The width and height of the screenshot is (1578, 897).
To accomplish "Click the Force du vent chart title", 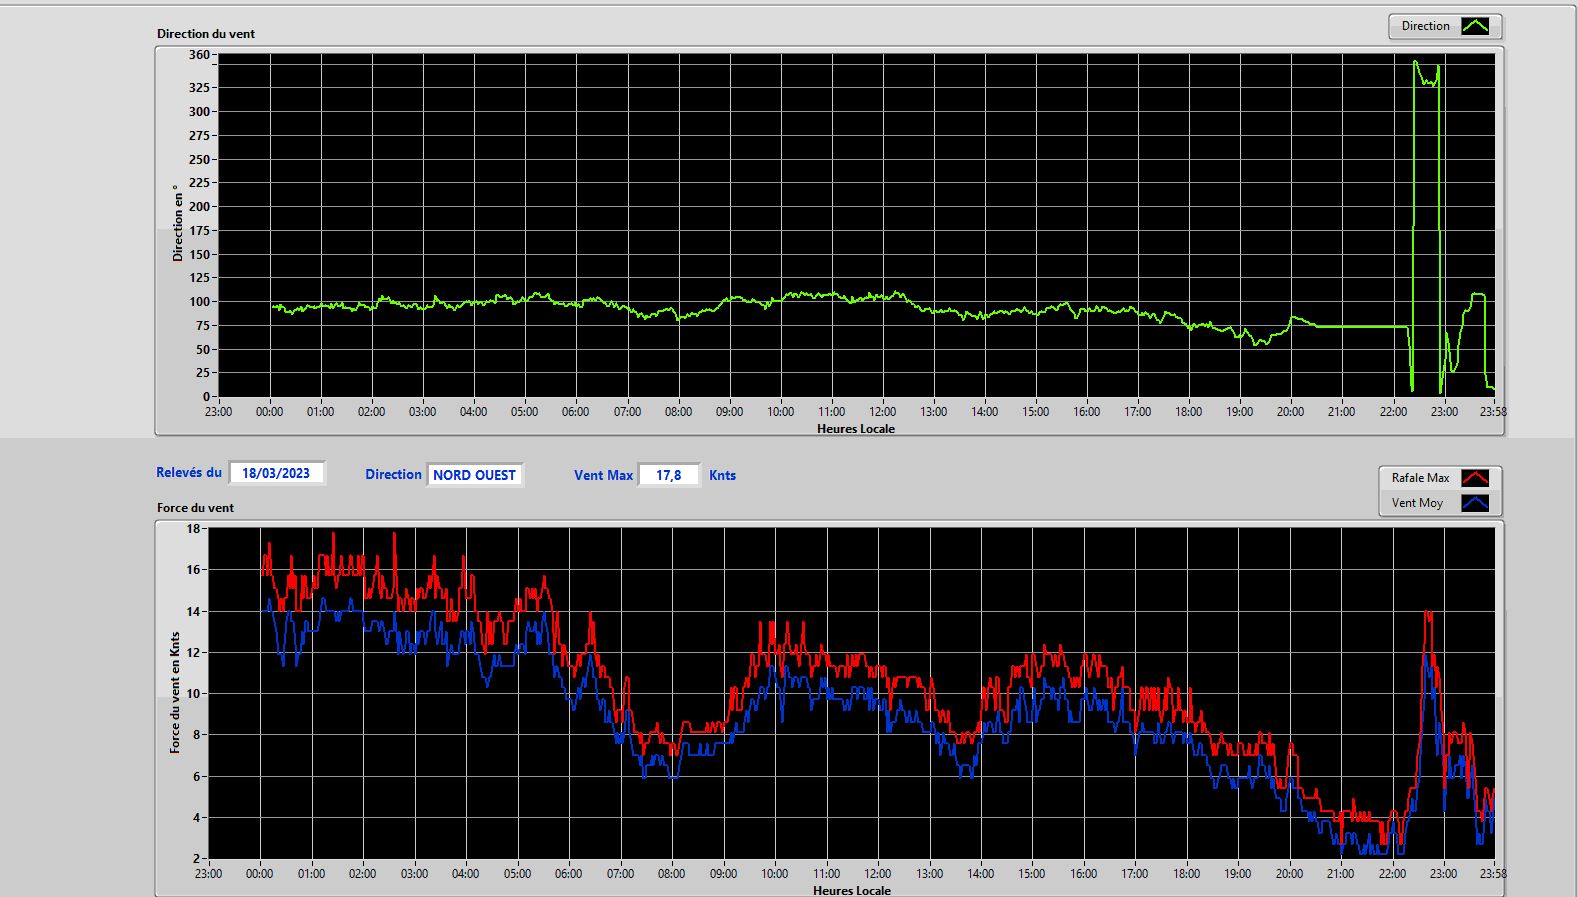I will [195, 508].
